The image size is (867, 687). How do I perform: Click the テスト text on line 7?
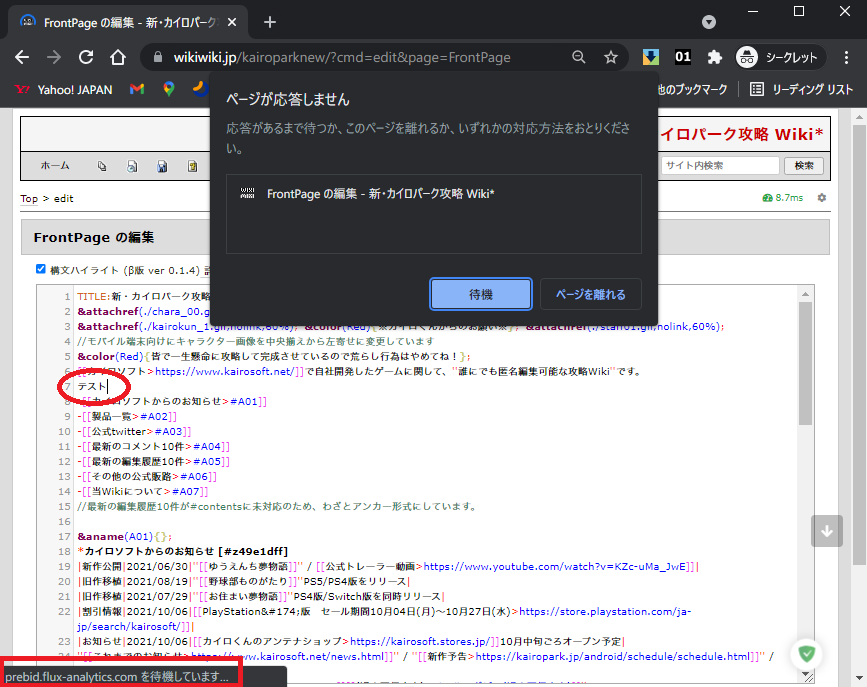92,386
